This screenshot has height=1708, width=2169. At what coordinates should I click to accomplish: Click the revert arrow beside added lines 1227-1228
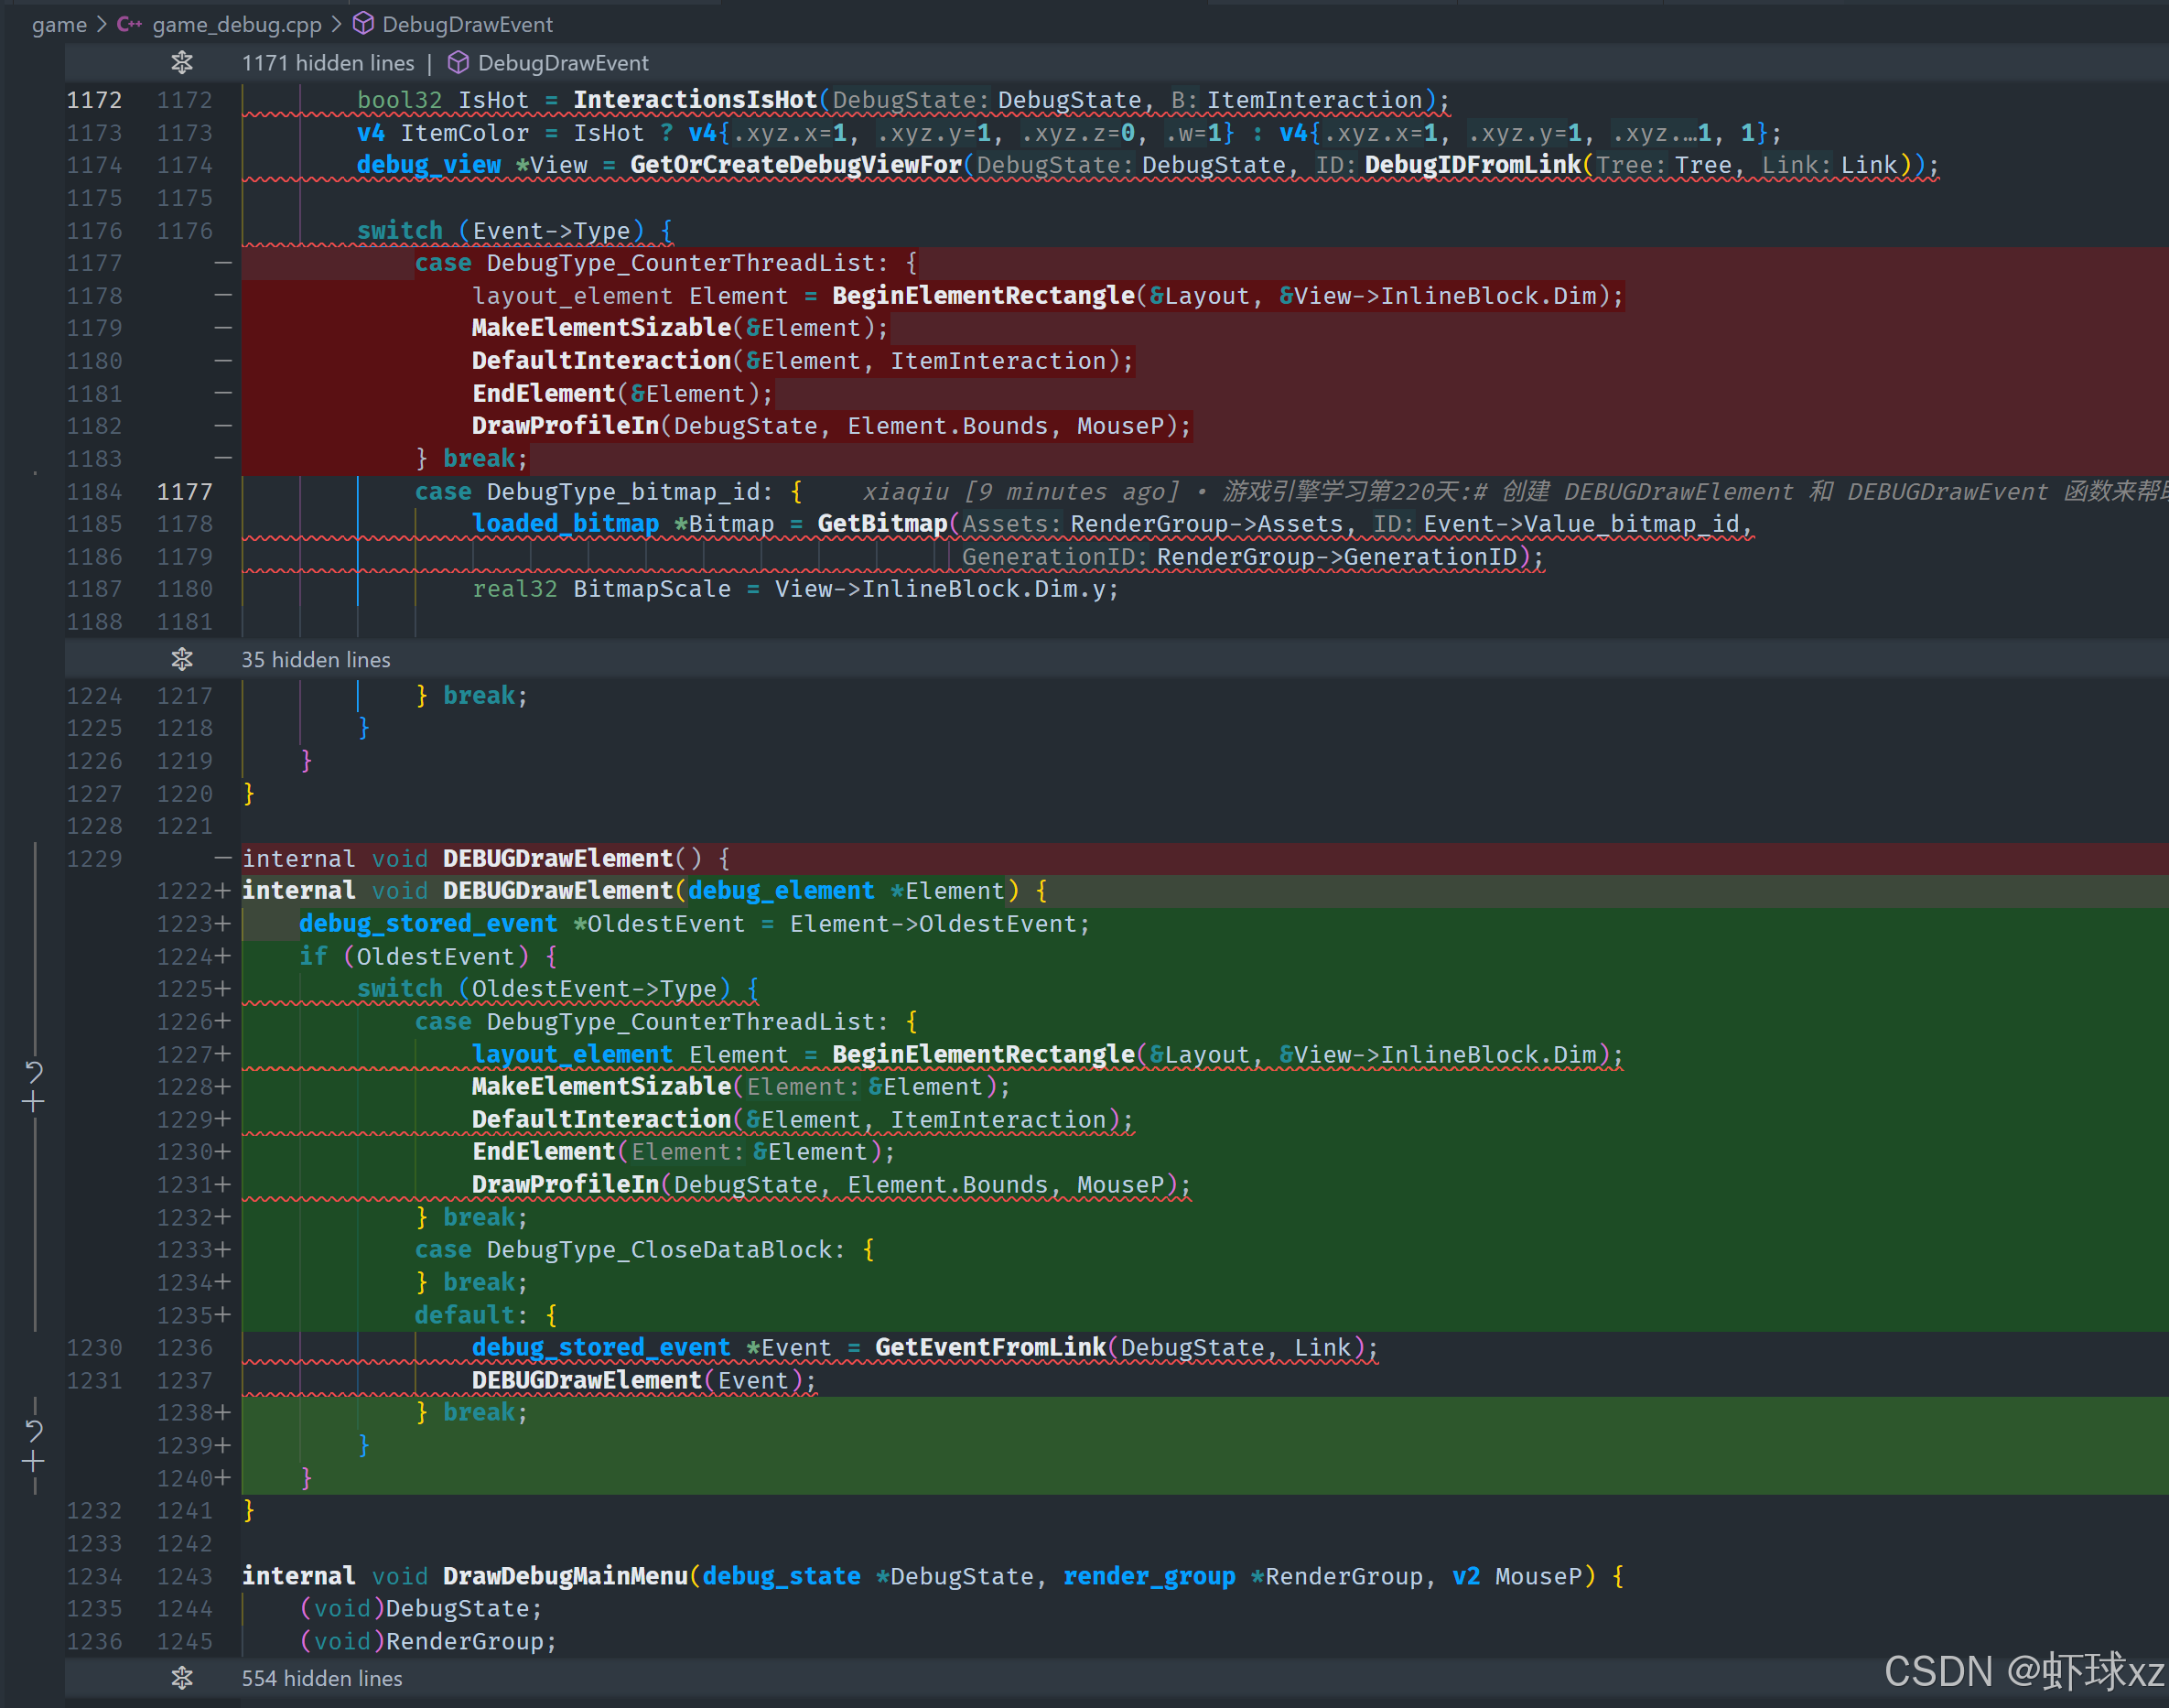34,1071
